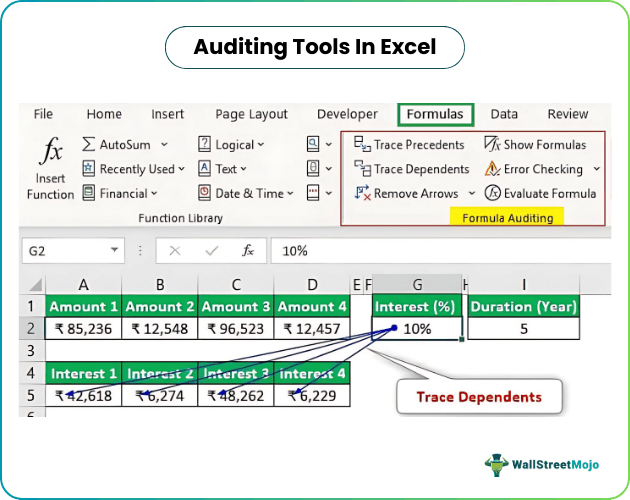Confirm entry with formula bar checkmark
The width and height of the screenshot is (630, 500).
click(212, 251)
